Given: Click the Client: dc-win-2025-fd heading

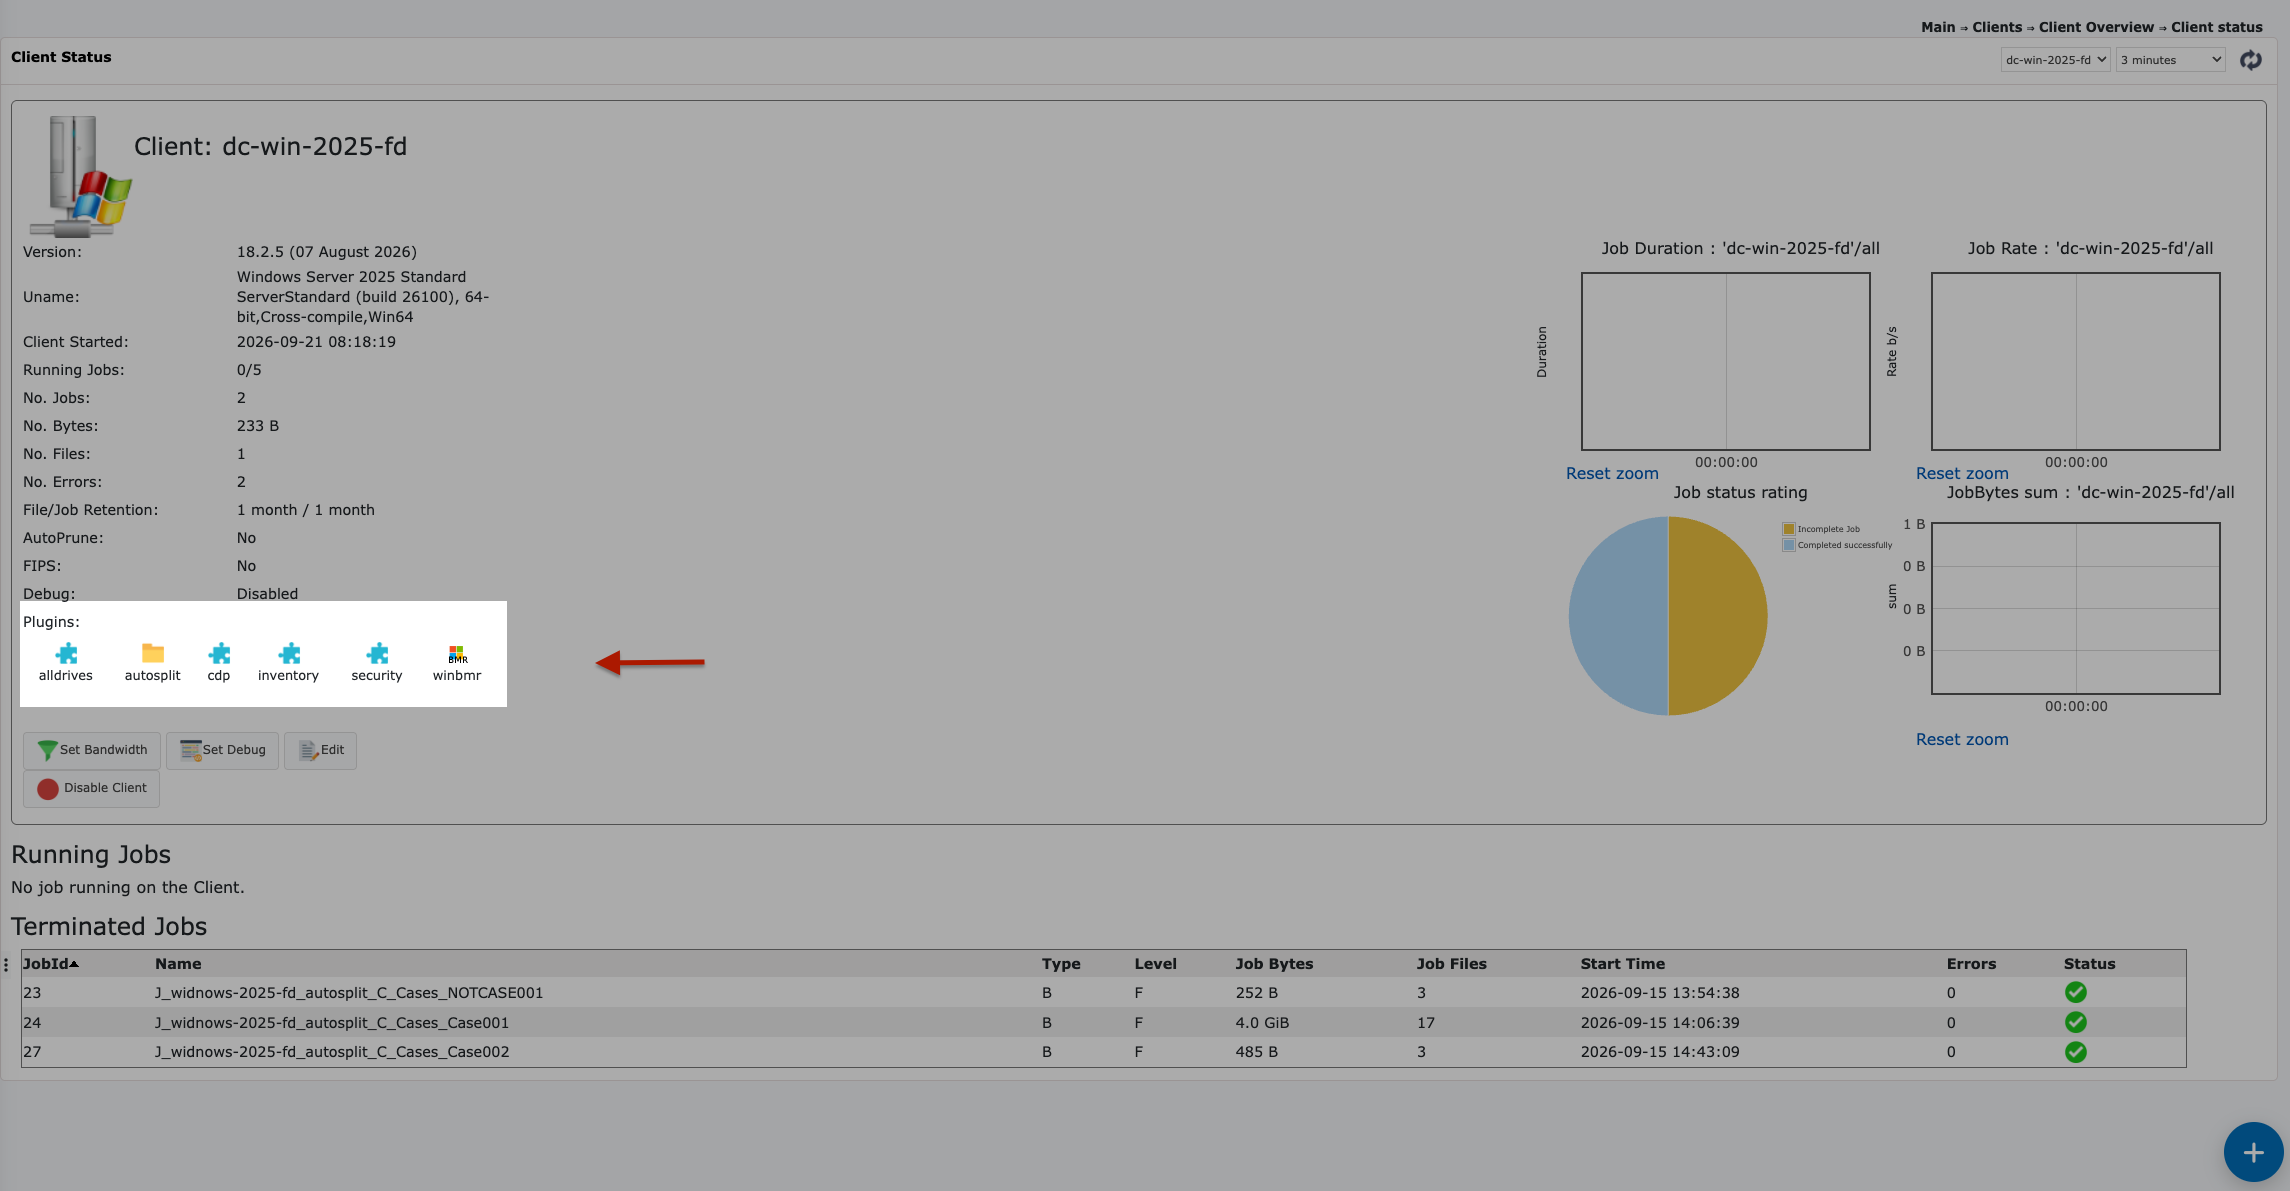Looking at the screenshot, I should point(270,147).
